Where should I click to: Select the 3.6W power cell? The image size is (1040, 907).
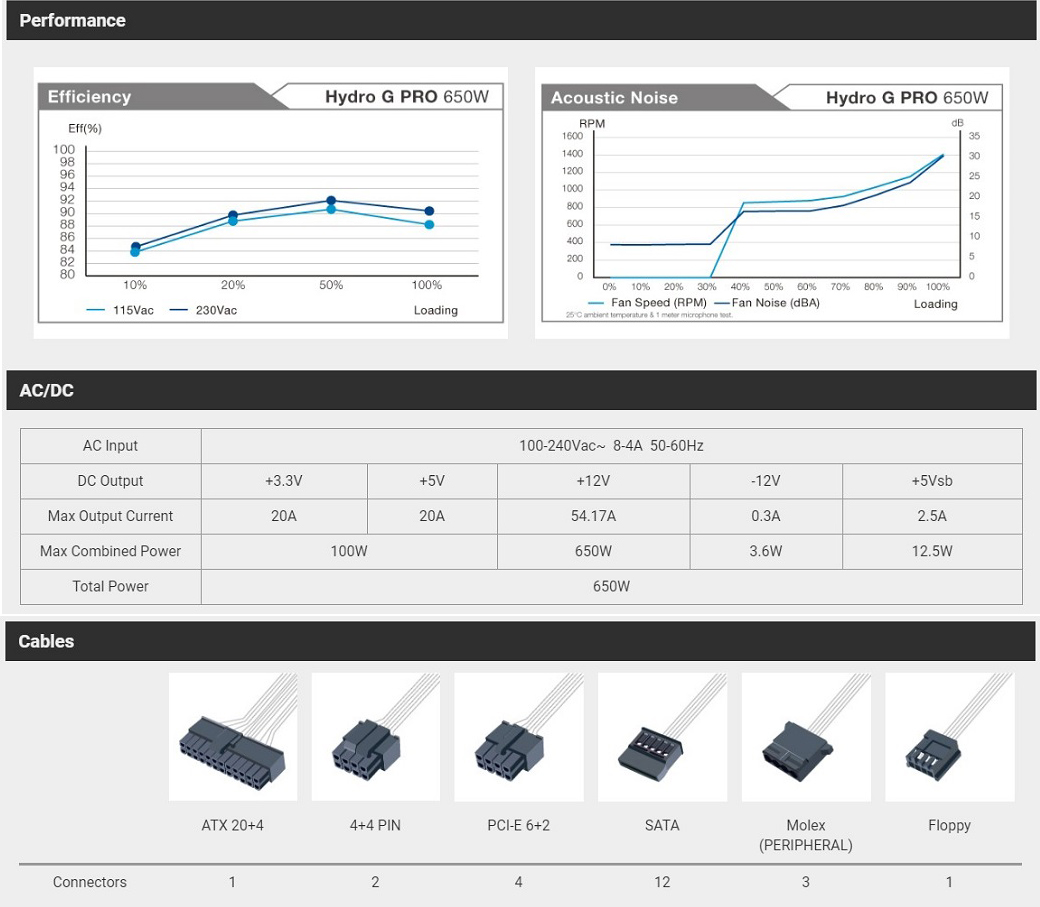766,551
